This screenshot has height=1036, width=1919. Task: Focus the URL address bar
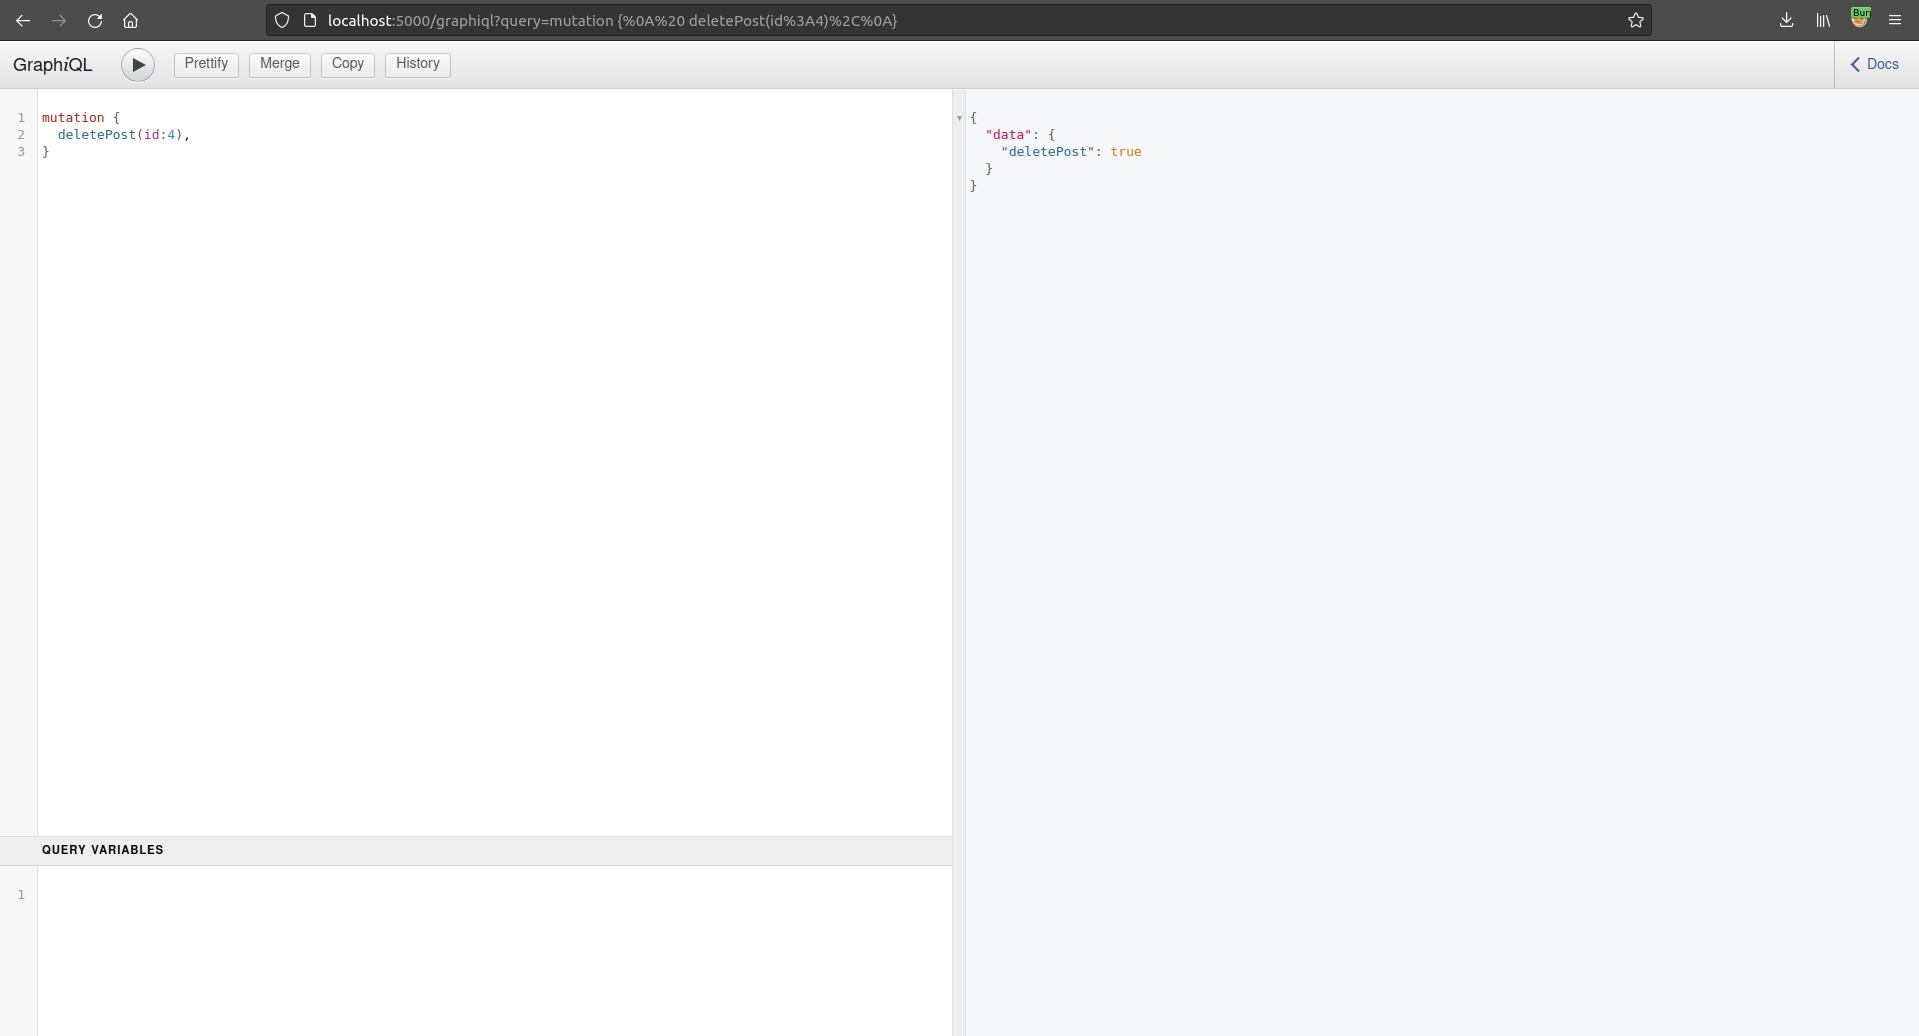click(x=900, y=20)
